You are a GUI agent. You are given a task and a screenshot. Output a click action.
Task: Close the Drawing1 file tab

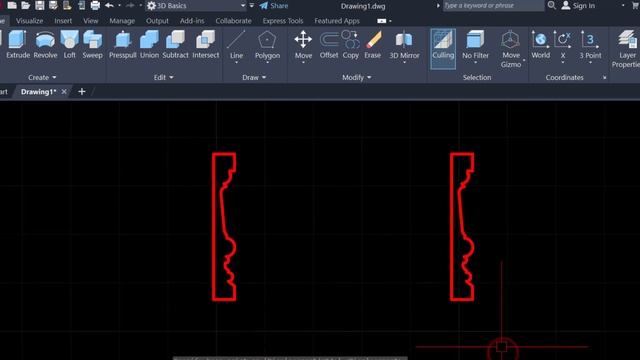click(x=64, y=92)
